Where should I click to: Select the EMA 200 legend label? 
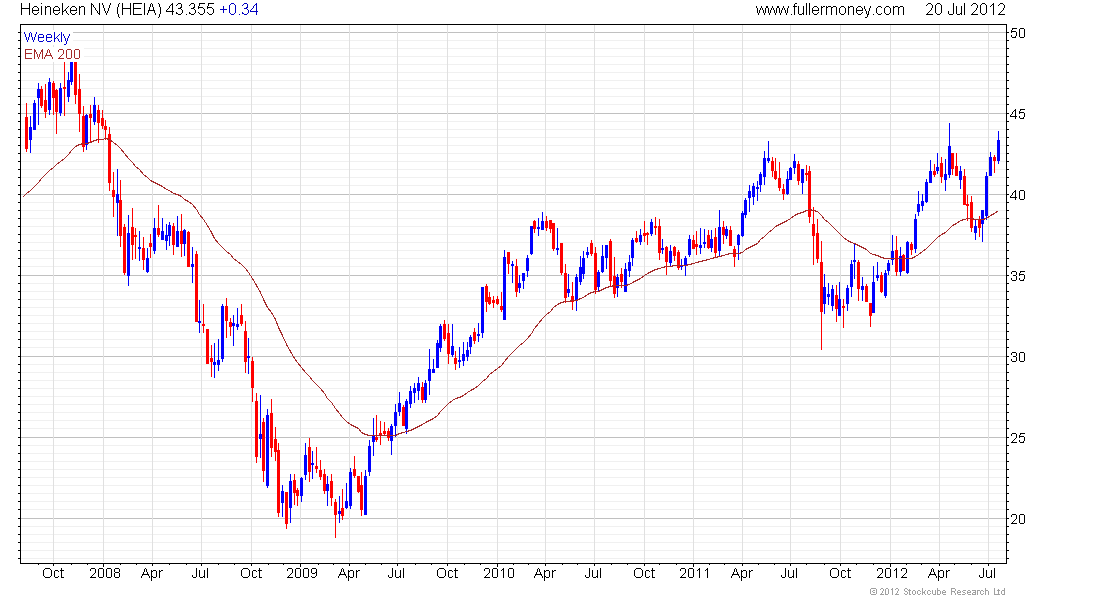coord(52,54)
